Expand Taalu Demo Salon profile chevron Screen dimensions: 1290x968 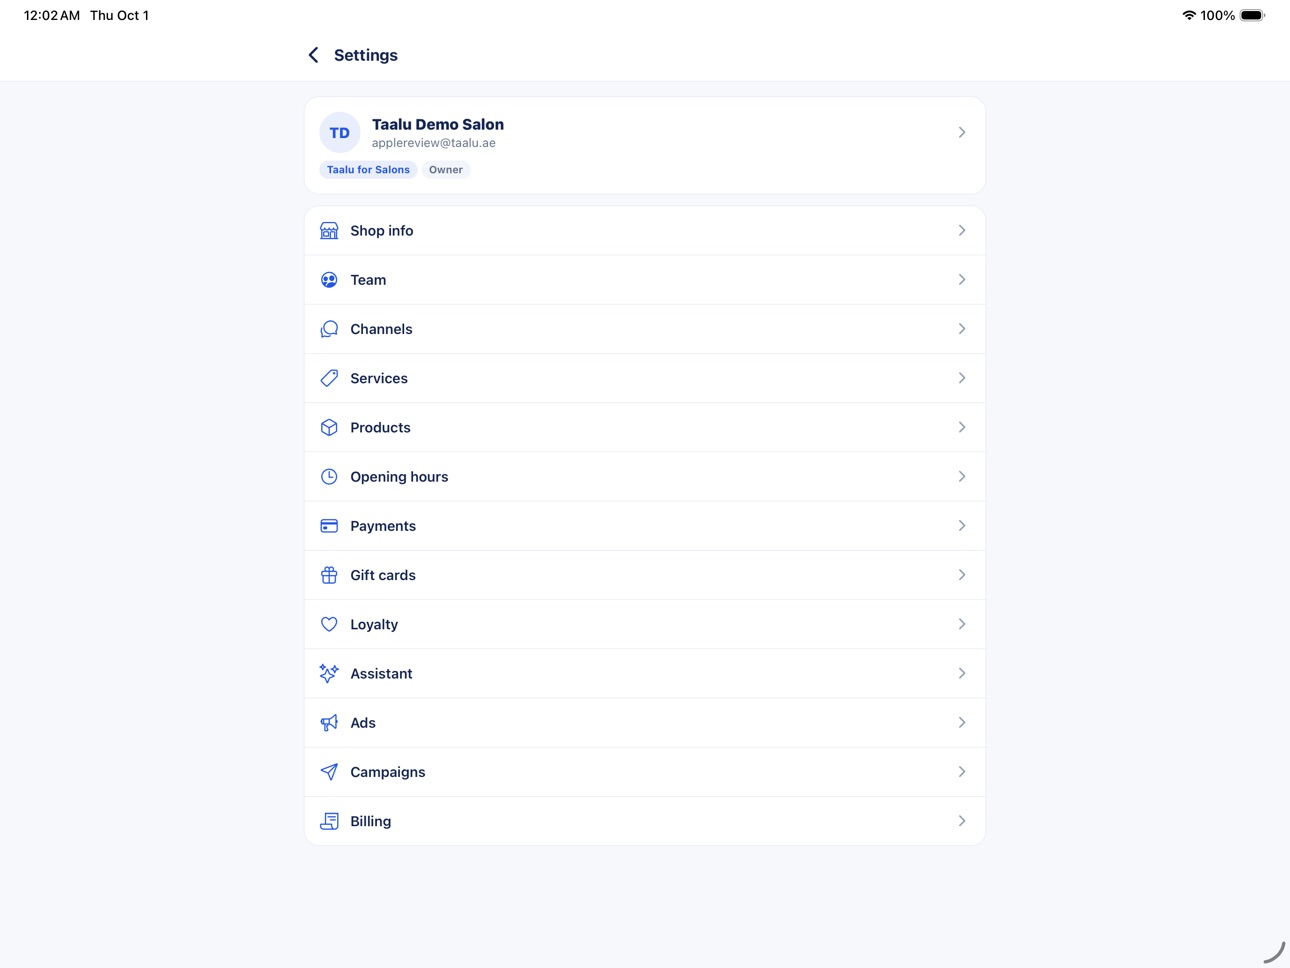[x=962, y=132]
